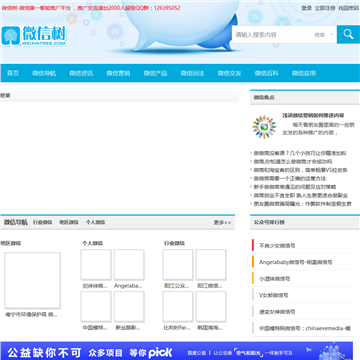The height and width of the screenshot is (360, 360).
Task: Click the thumbnail above 新丝路影...
Action: [129, 307]
